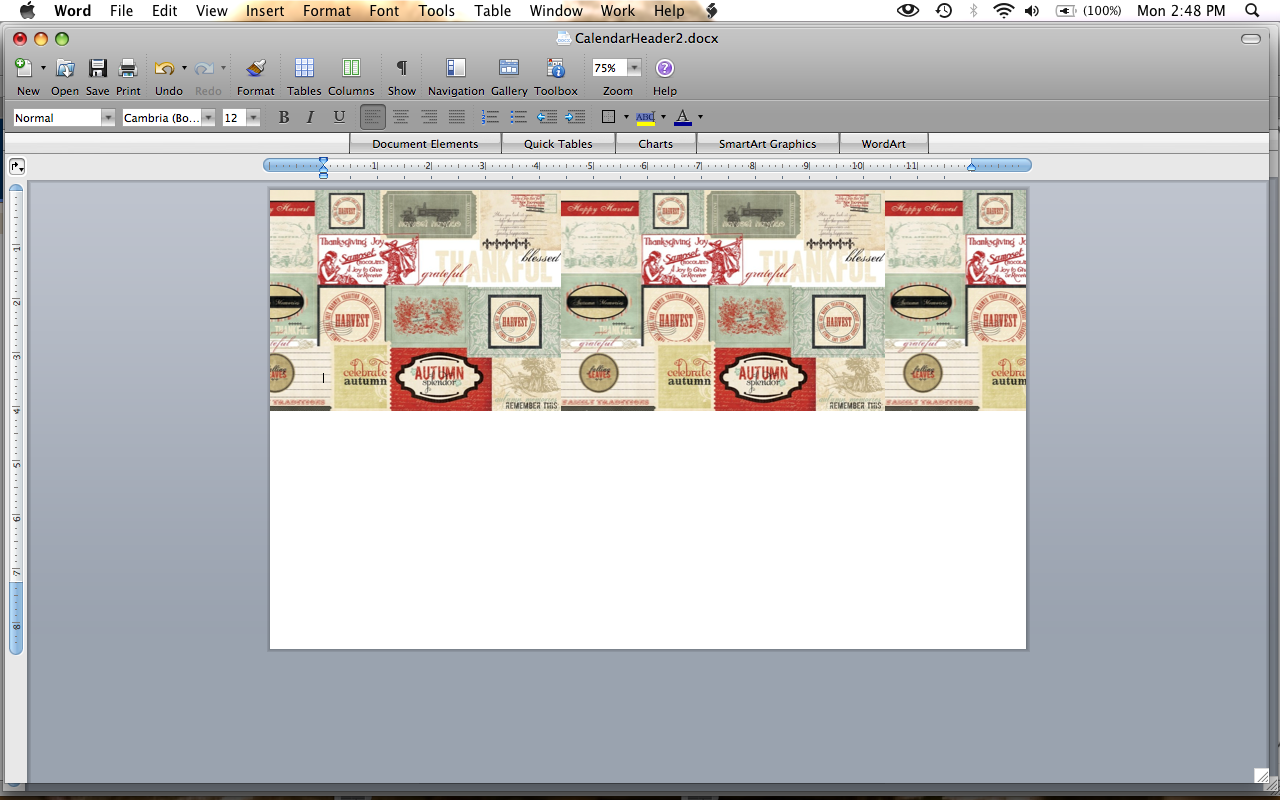The image size is (1280, 800).
Task: Expand borders options dropdown arrow
Action: coord(626,117)
